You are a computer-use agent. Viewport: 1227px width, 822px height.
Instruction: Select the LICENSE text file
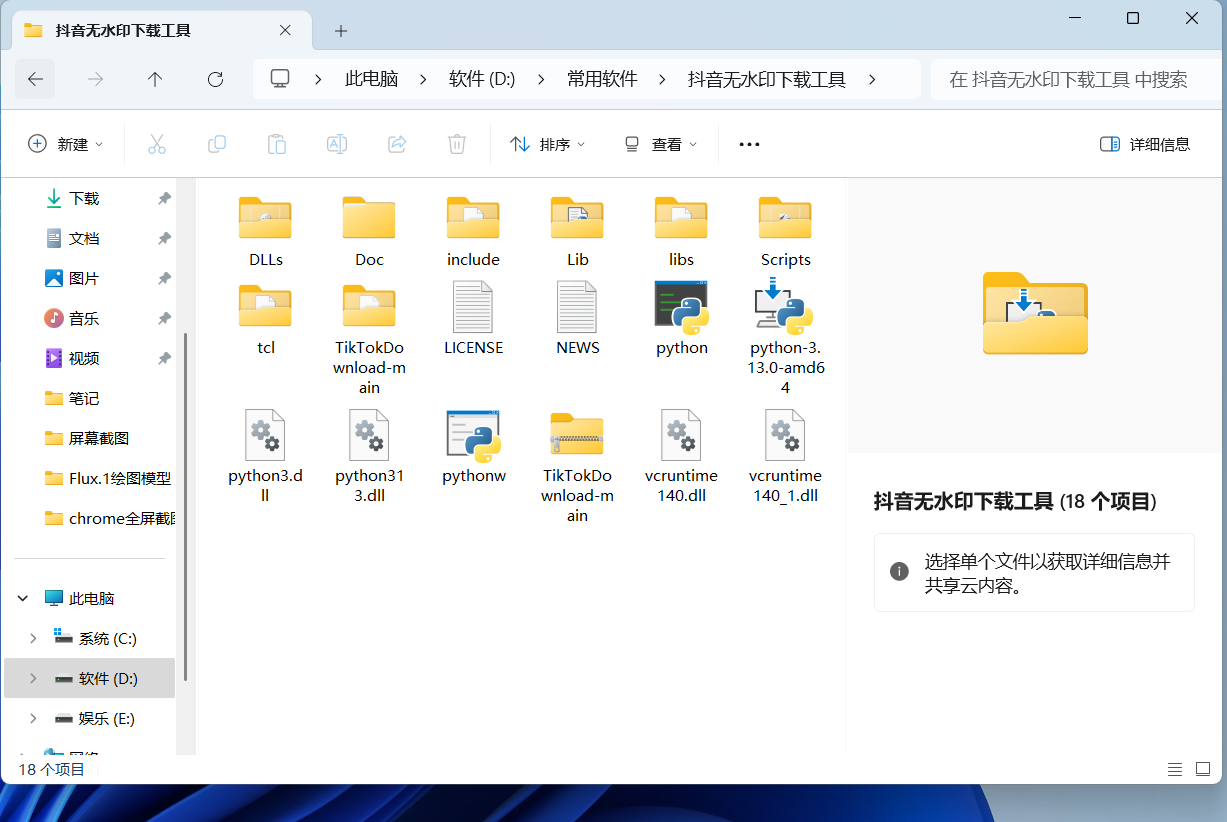click(474, 320)
